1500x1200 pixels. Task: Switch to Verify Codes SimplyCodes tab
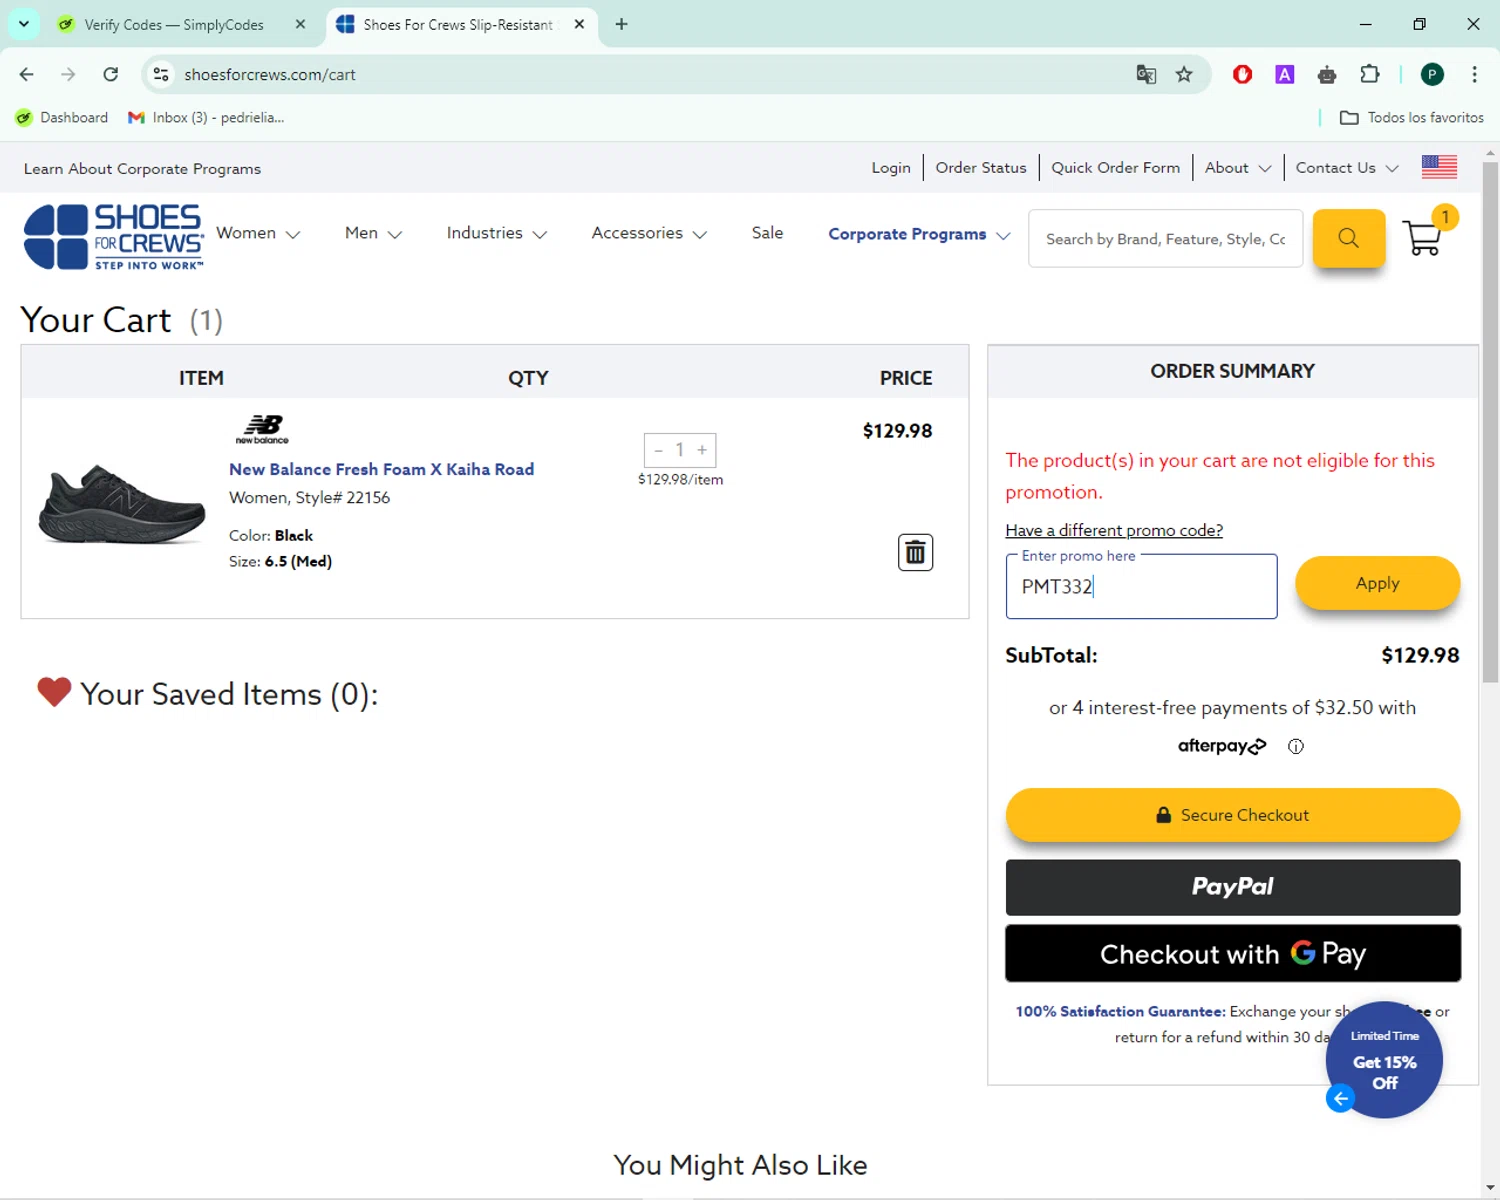coord(173,25)
